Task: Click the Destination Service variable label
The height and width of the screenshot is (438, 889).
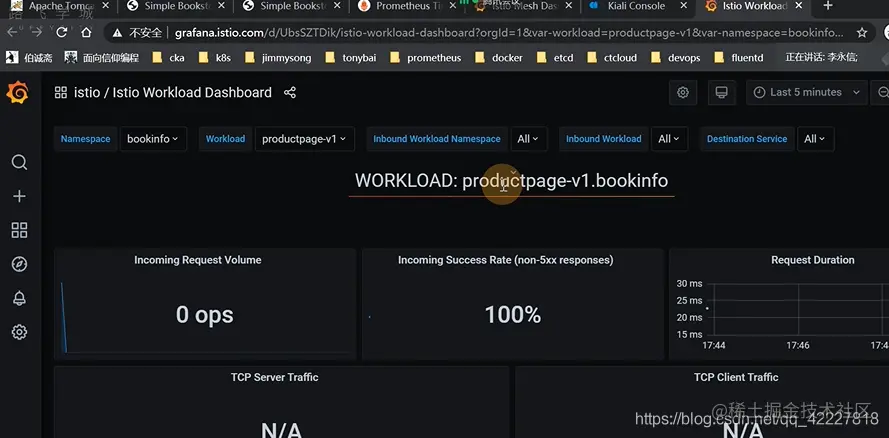Action: (747, 139)
